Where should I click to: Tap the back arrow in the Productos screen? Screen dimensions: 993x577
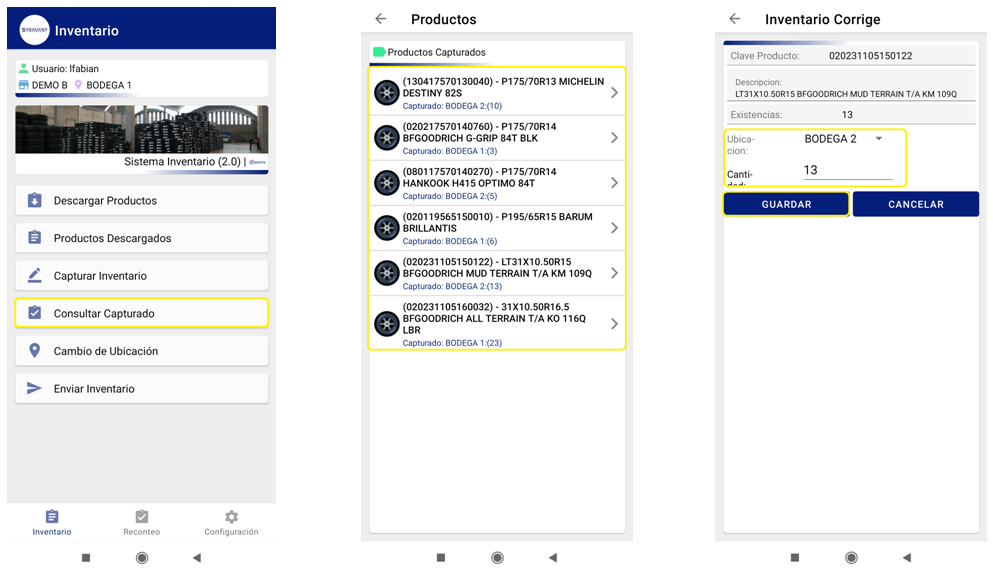click(381, 19)
